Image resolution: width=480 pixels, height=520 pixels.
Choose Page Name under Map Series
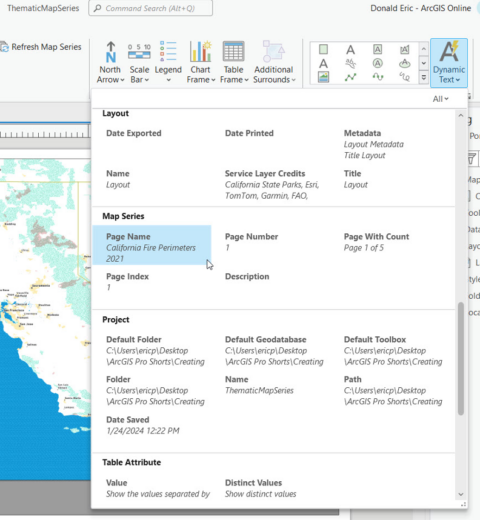[x=152, y=245]
